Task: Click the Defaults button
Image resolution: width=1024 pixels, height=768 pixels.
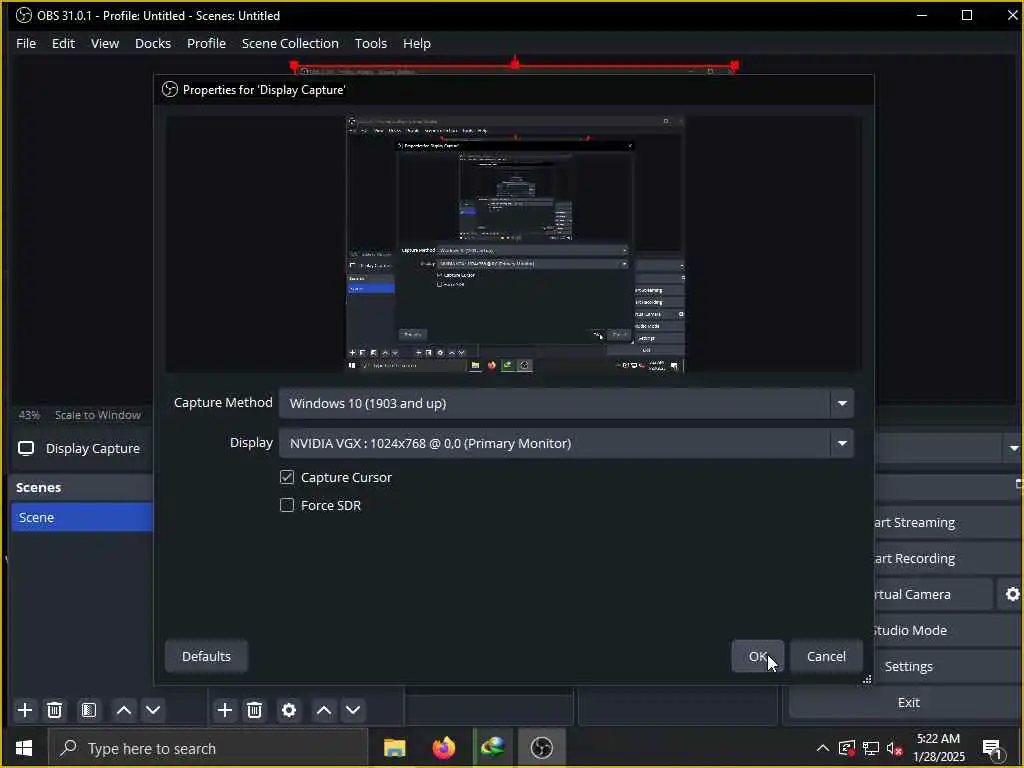Action: (206, 656)
